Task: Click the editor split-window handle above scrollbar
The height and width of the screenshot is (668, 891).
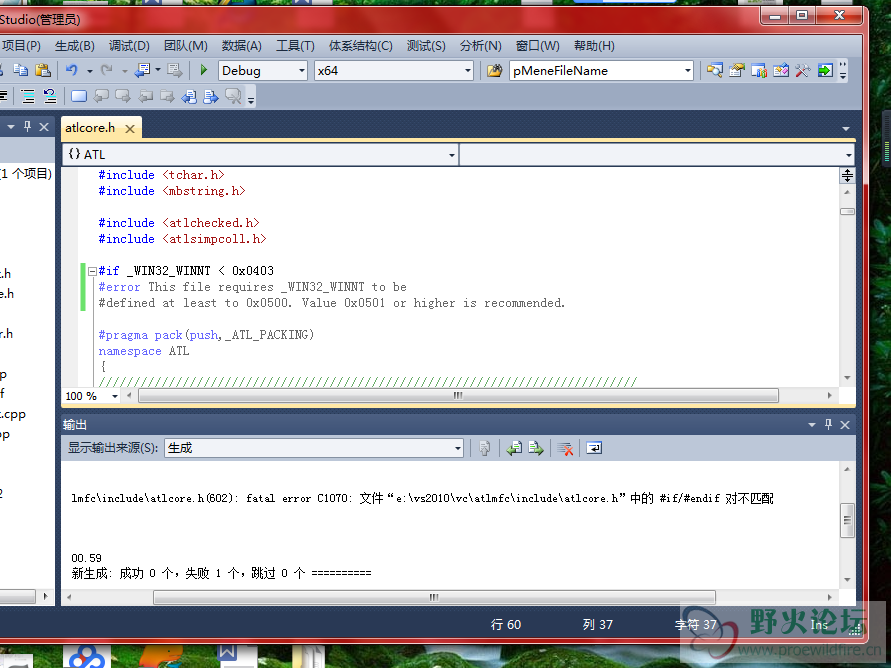Action: click(847, 176)
